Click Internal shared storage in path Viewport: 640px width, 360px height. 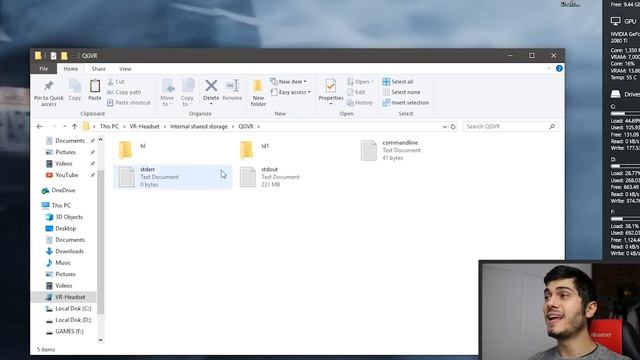199,127
